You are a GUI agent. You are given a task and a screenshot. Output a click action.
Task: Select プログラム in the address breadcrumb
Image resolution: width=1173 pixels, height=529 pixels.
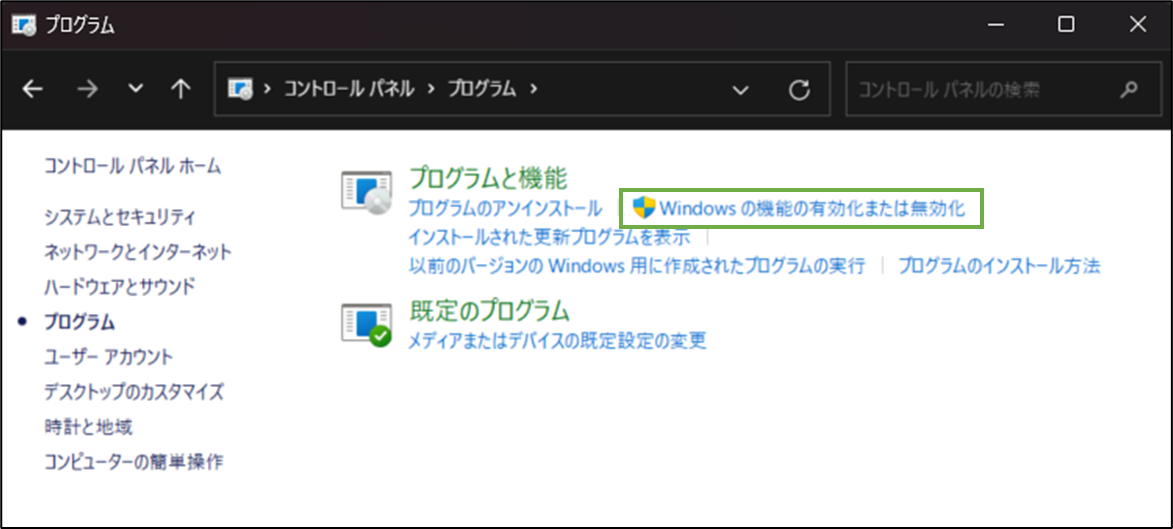pos(482,90)
